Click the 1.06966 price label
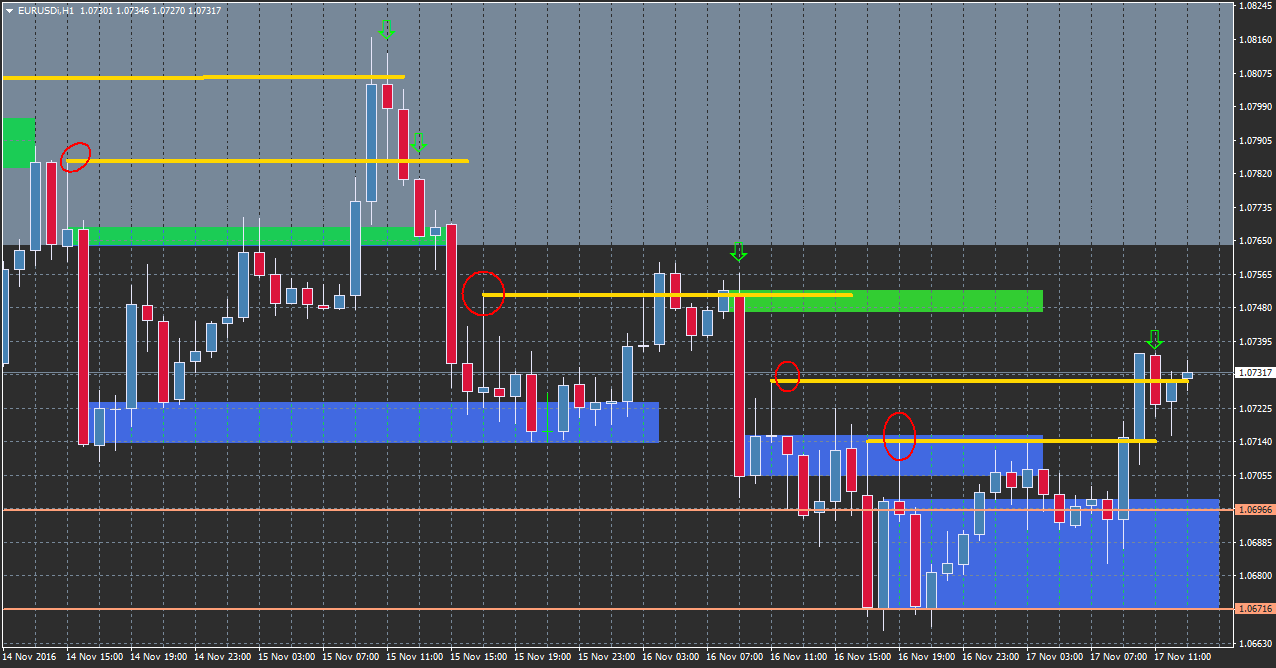The height and width of the screenshot is (668, 1276). point(1255,510)
